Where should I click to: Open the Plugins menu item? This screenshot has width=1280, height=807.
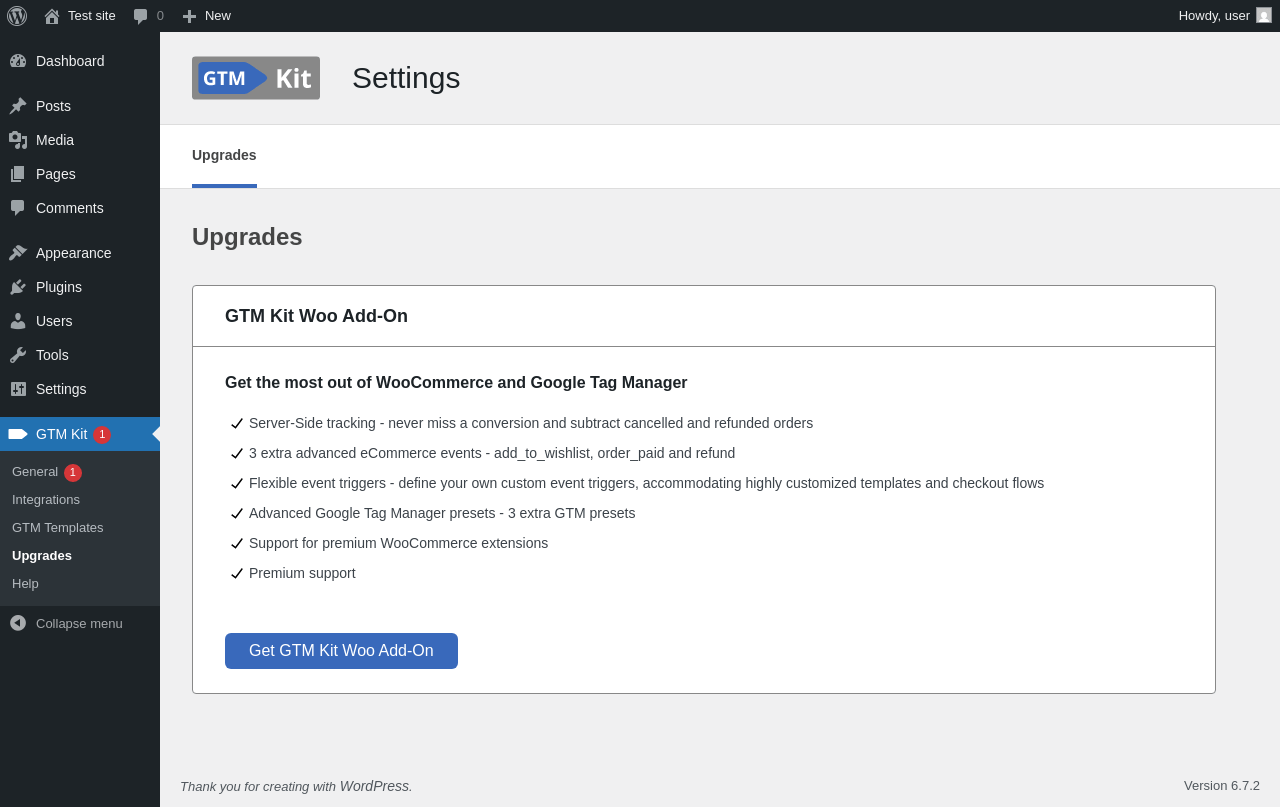[80, 287]
